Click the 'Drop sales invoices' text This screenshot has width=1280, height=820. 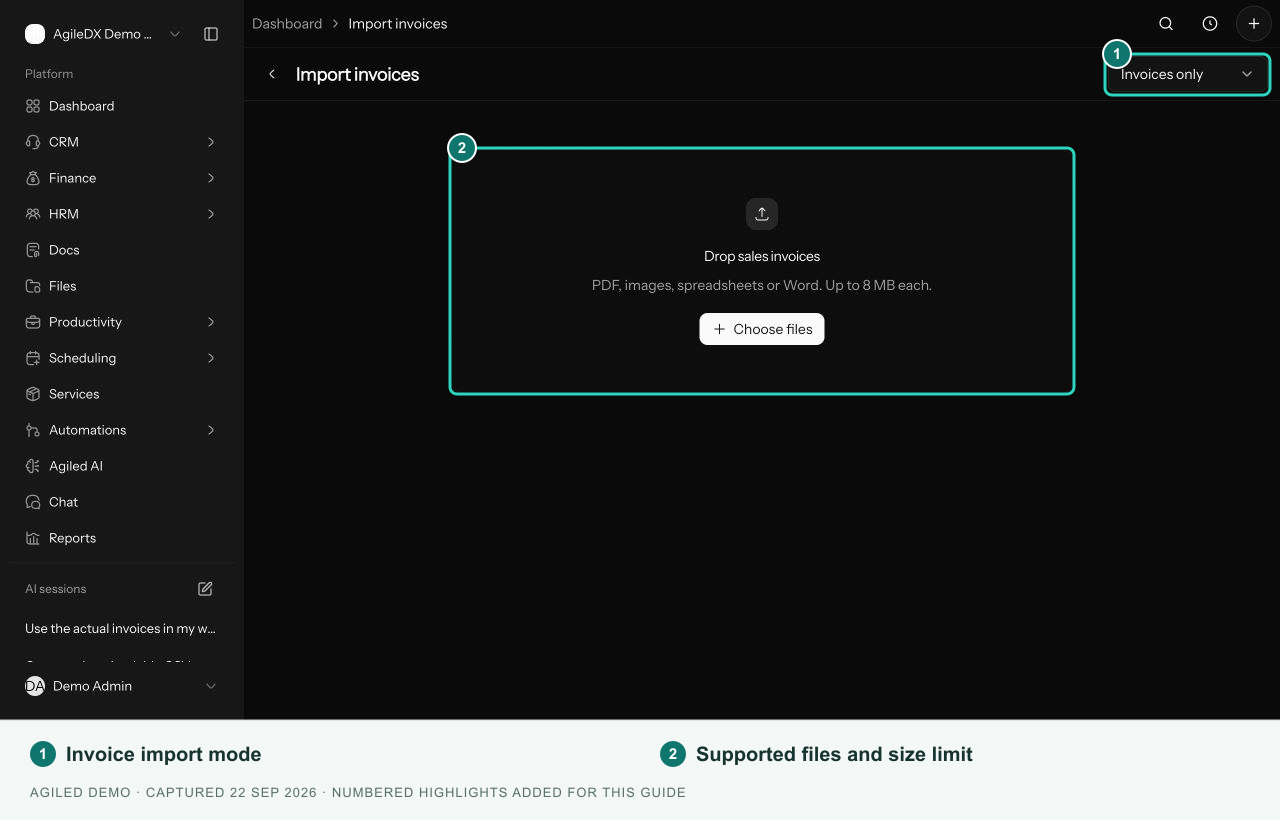tap(762, 256)
